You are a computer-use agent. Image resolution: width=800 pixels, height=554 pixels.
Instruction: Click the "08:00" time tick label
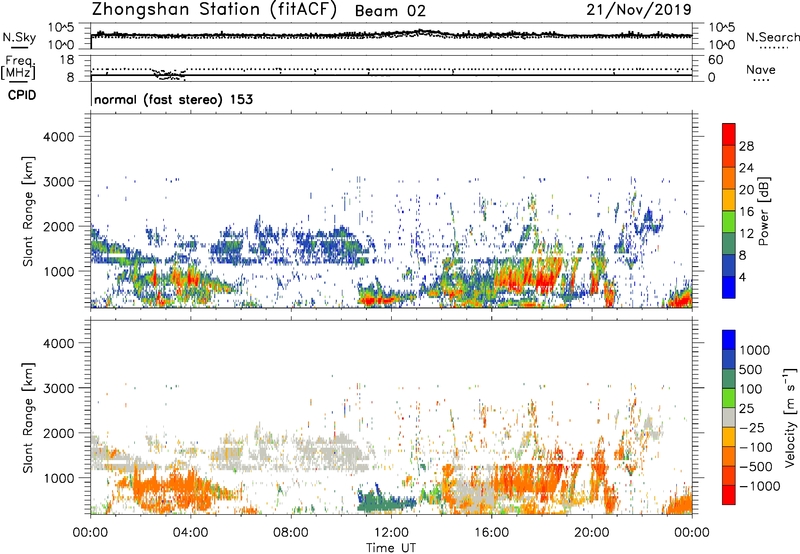pyautogui.click(x=291, y=533)
